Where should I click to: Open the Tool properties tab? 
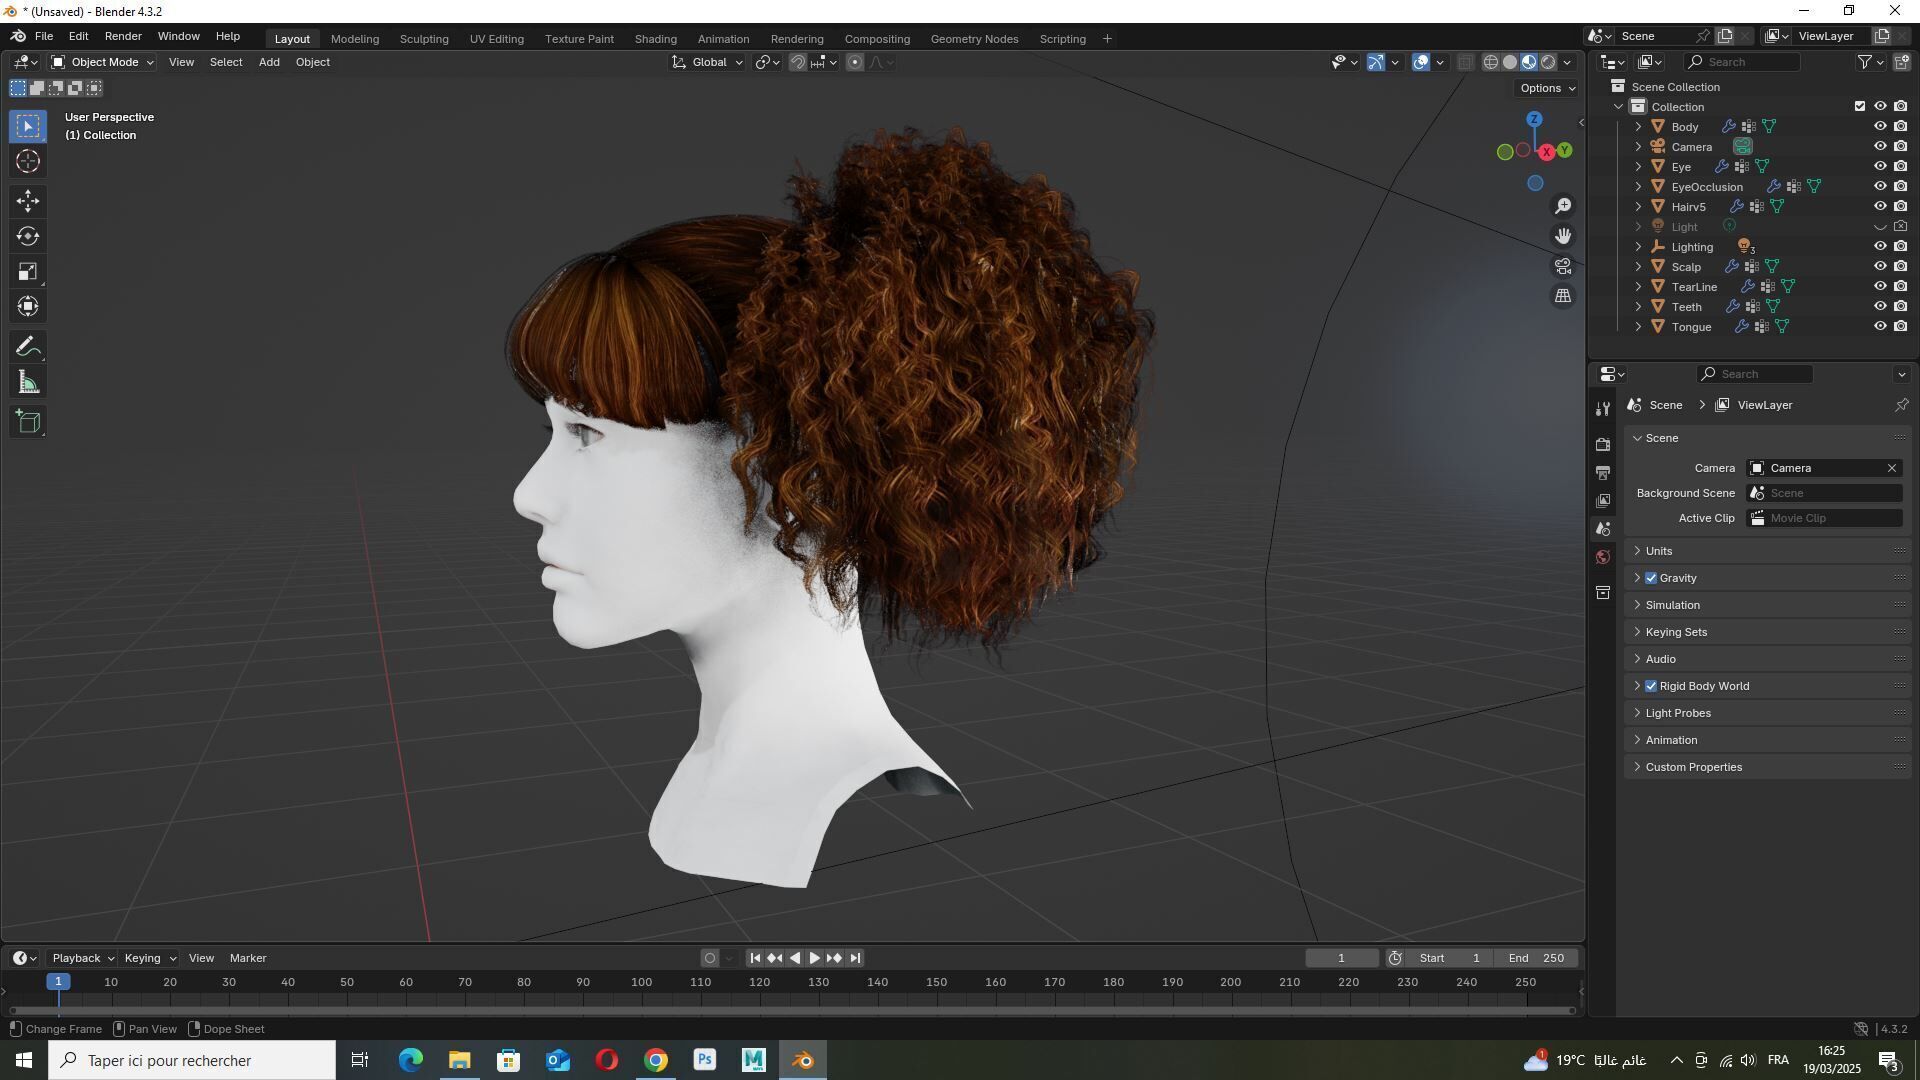coord(1603,409)
